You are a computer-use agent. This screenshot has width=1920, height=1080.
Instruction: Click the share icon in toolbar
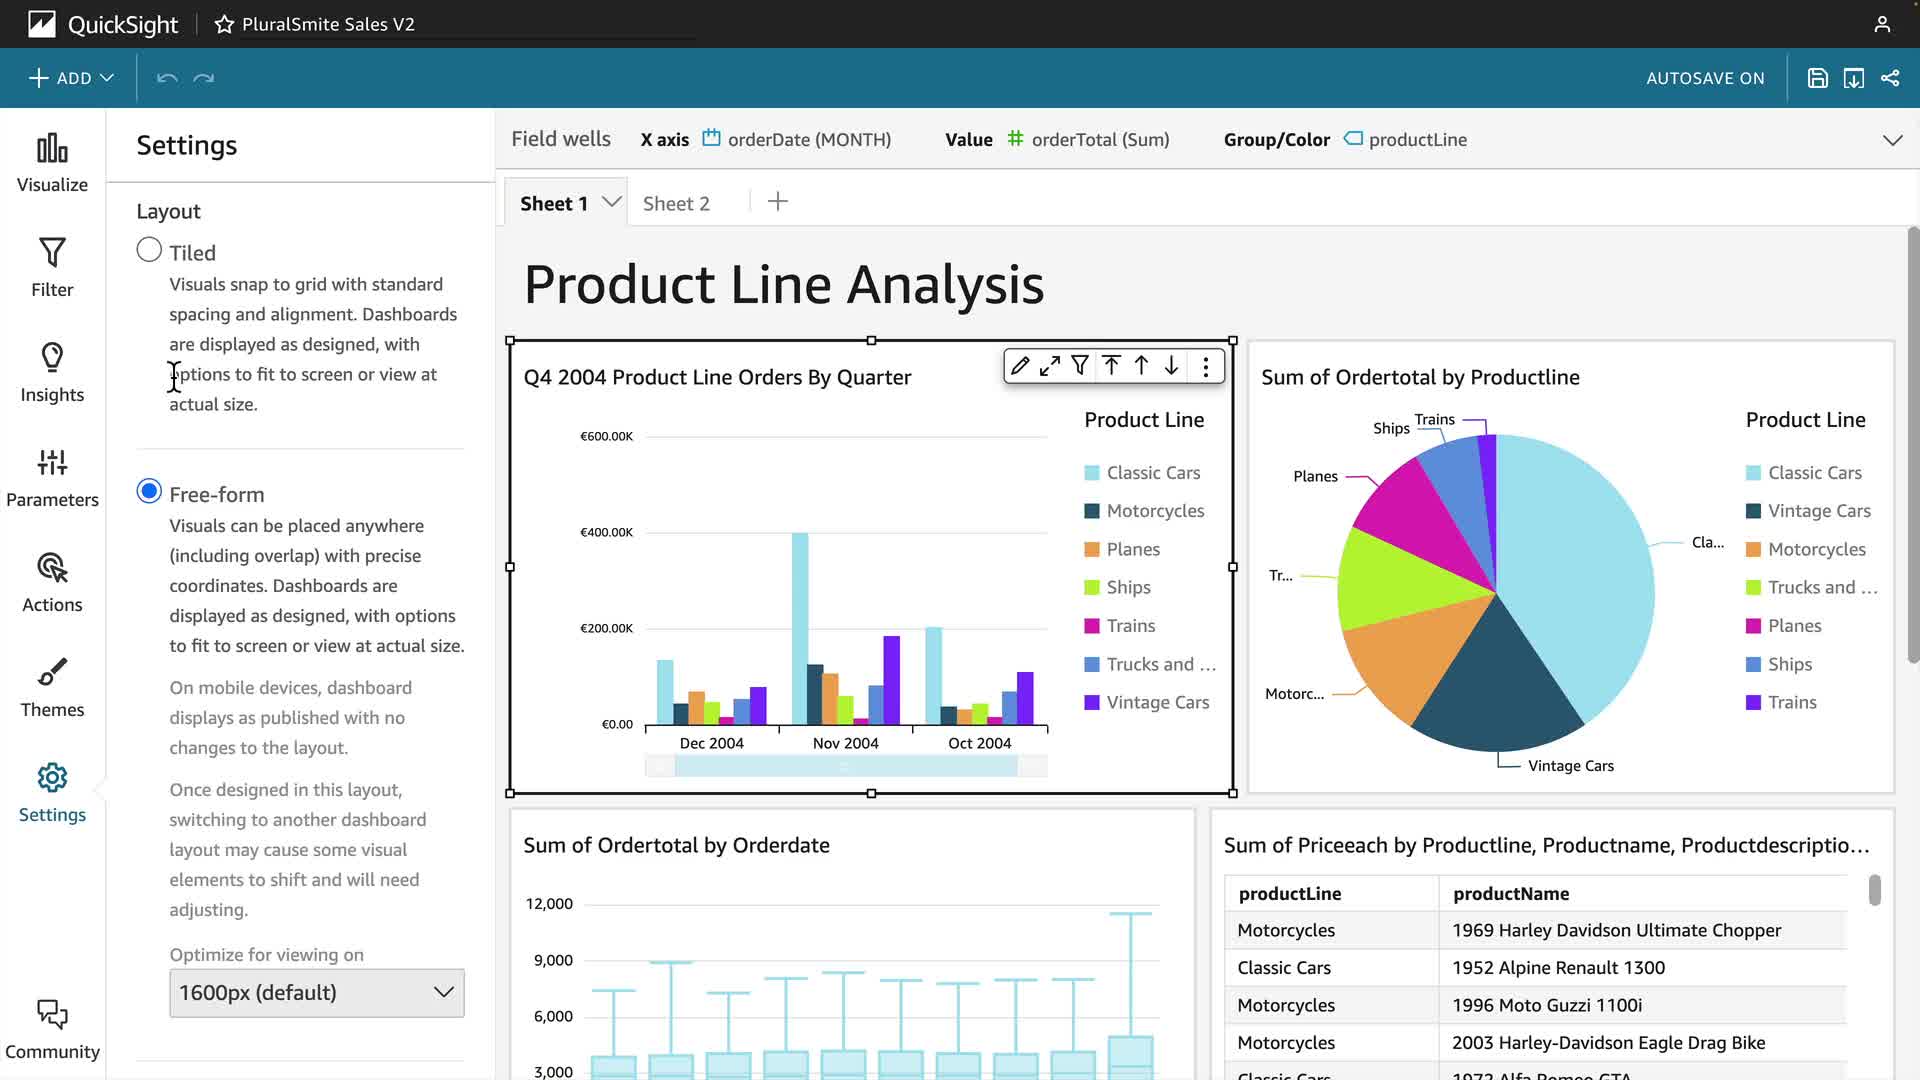(x=1890, y=78)
